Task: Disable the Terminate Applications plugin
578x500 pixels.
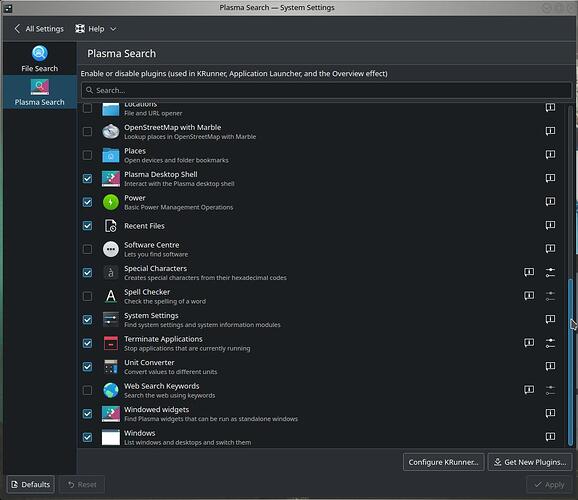Action: pyautogui.click(x=87, y=343)
